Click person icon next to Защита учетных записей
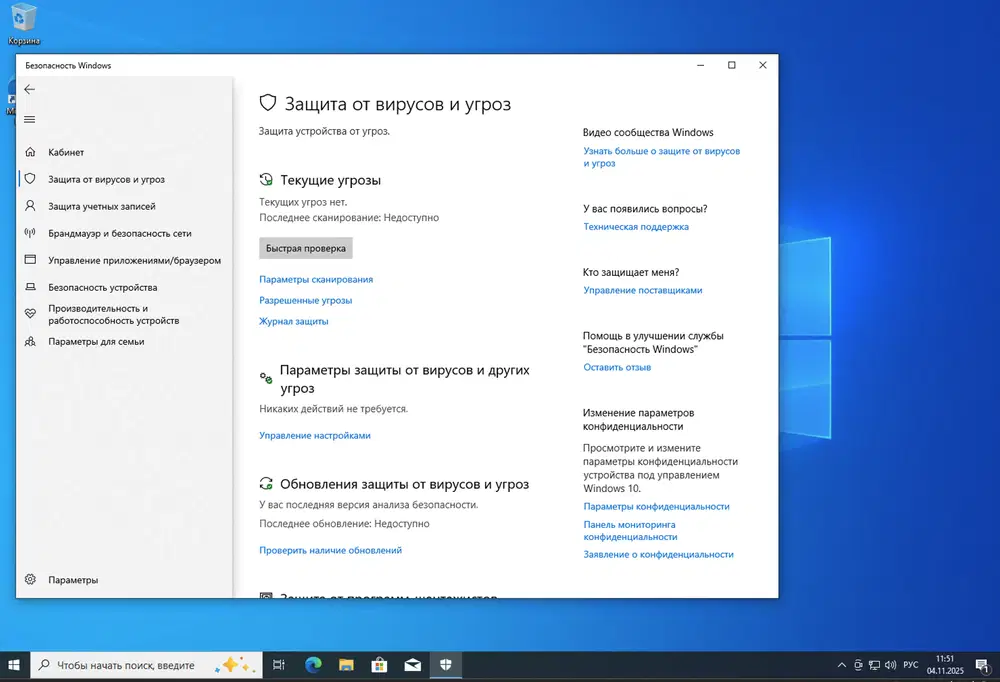 30,205
